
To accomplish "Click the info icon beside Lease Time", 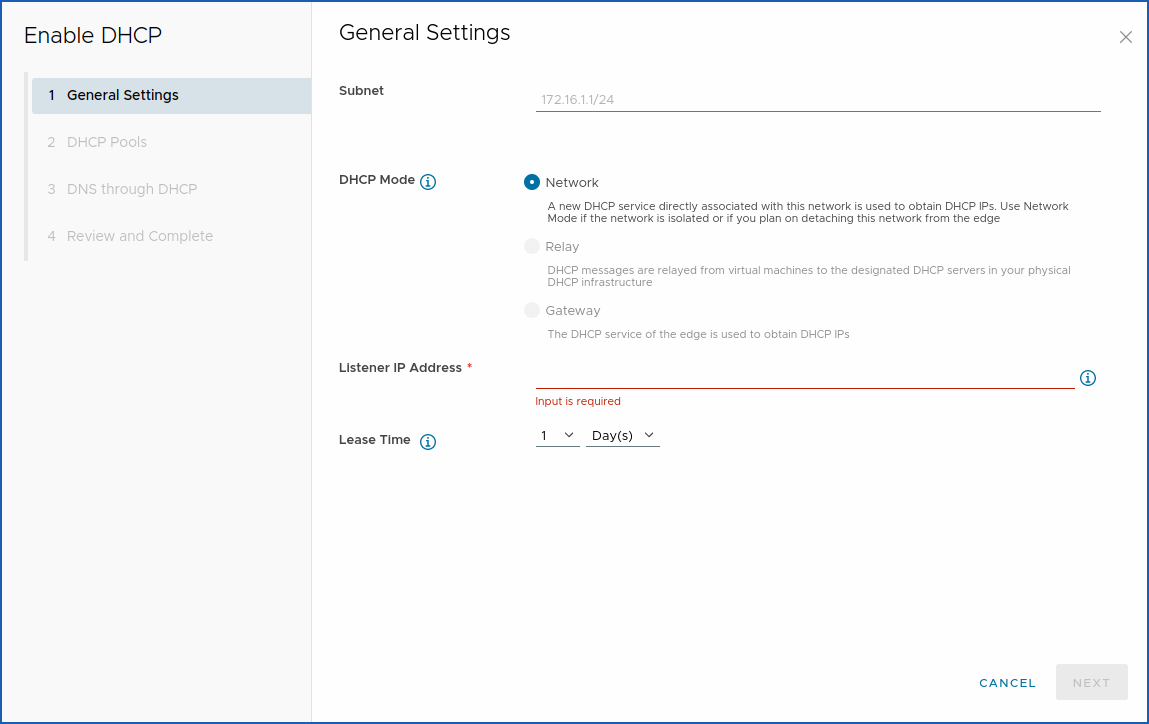I will (428, 441).
